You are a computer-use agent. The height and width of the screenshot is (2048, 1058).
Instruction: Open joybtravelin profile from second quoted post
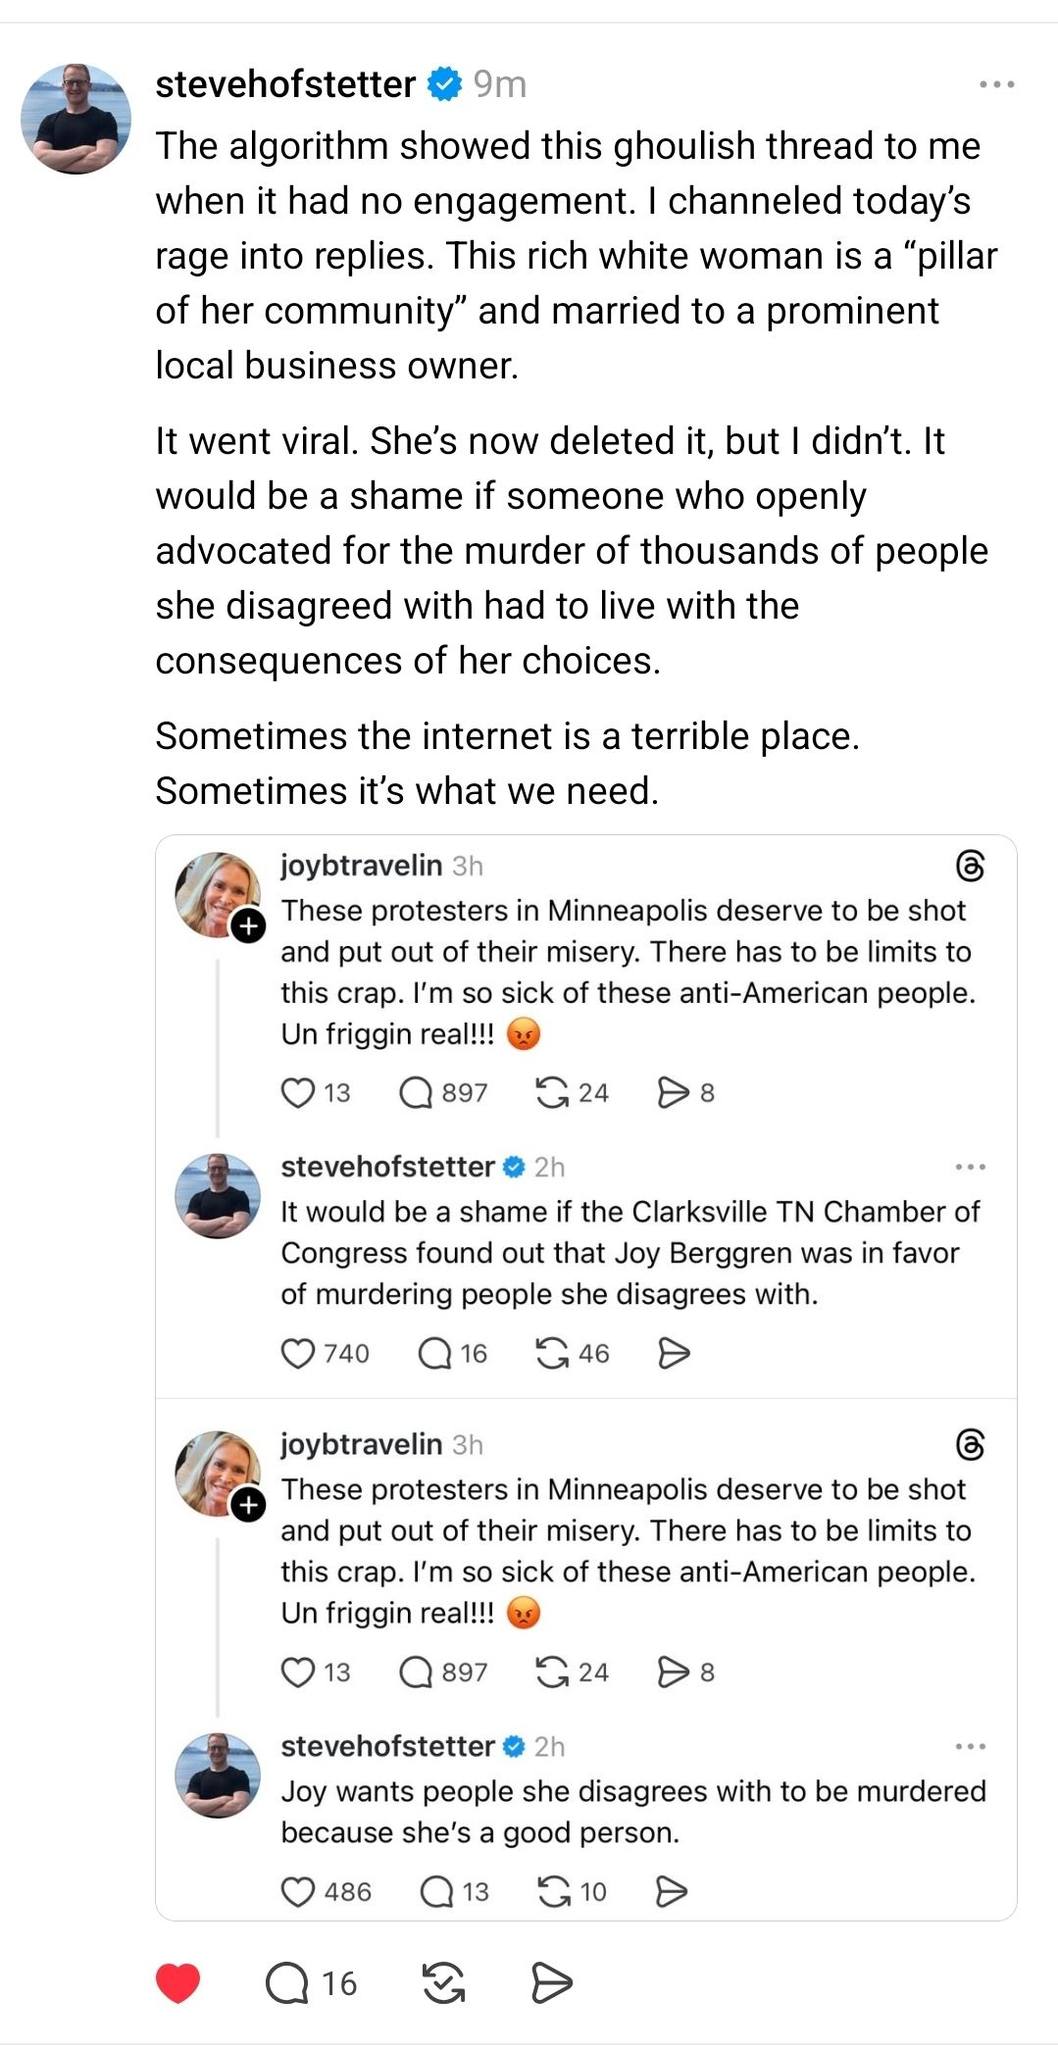[x=361, y=1444]
